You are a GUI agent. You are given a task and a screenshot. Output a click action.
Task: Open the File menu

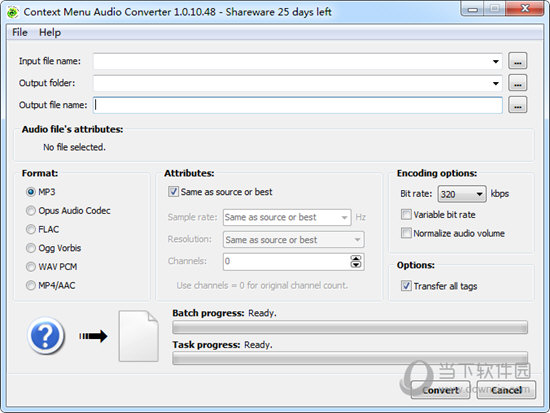click(20, 33)
